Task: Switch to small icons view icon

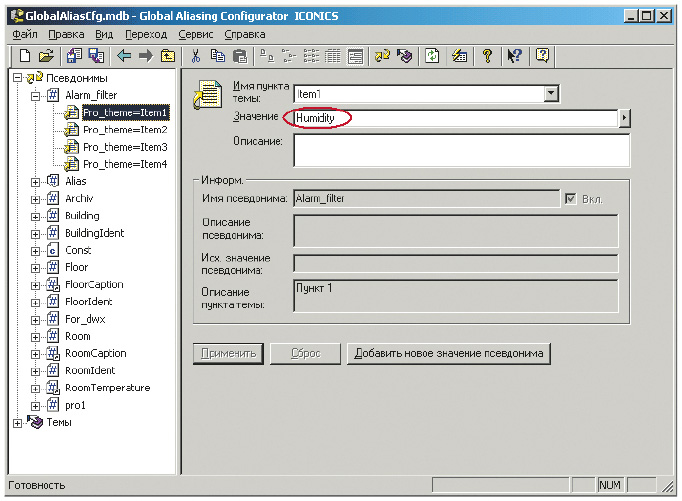Action: tap(288, 56)
